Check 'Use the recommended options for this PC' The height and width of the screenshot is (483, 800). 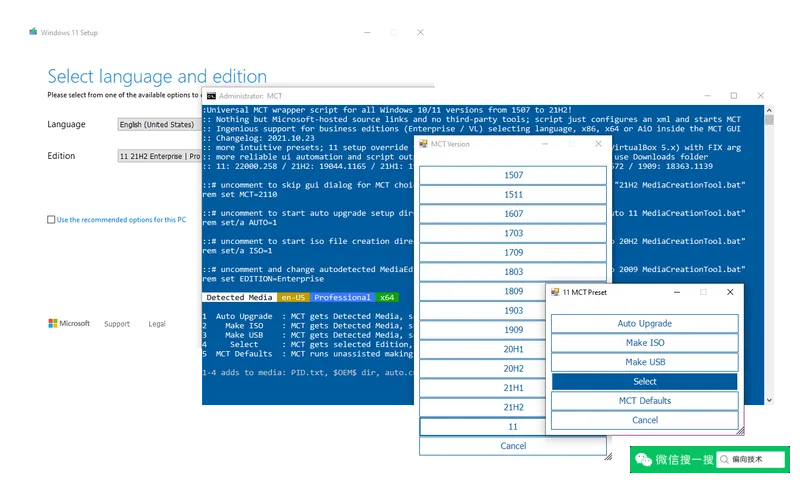coord(51,220)
